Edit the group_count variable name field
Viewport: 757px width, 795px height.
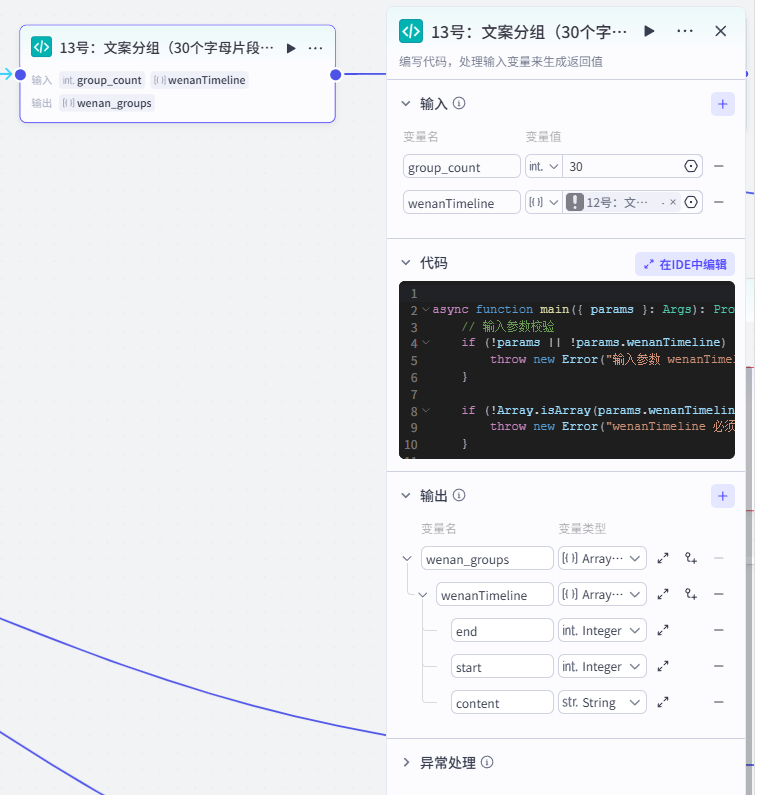coord(461,166)
